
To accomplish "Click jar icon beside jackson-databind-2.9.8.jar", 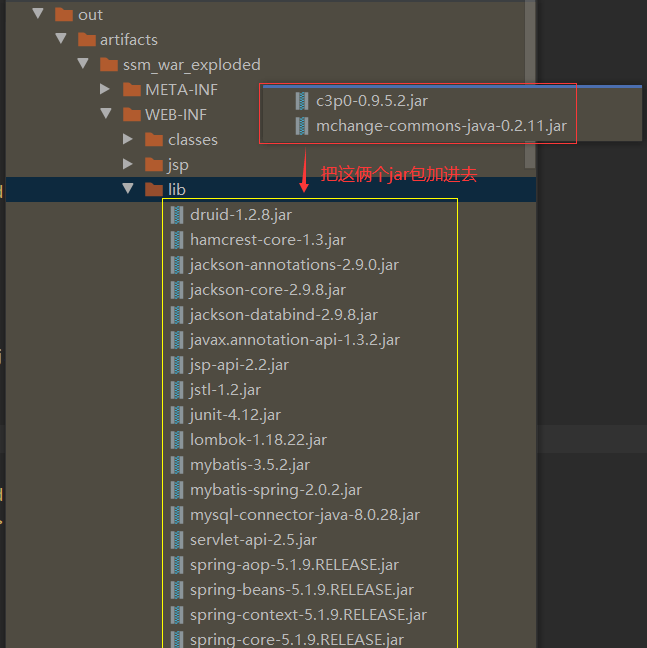I will [x=177, y=315].
